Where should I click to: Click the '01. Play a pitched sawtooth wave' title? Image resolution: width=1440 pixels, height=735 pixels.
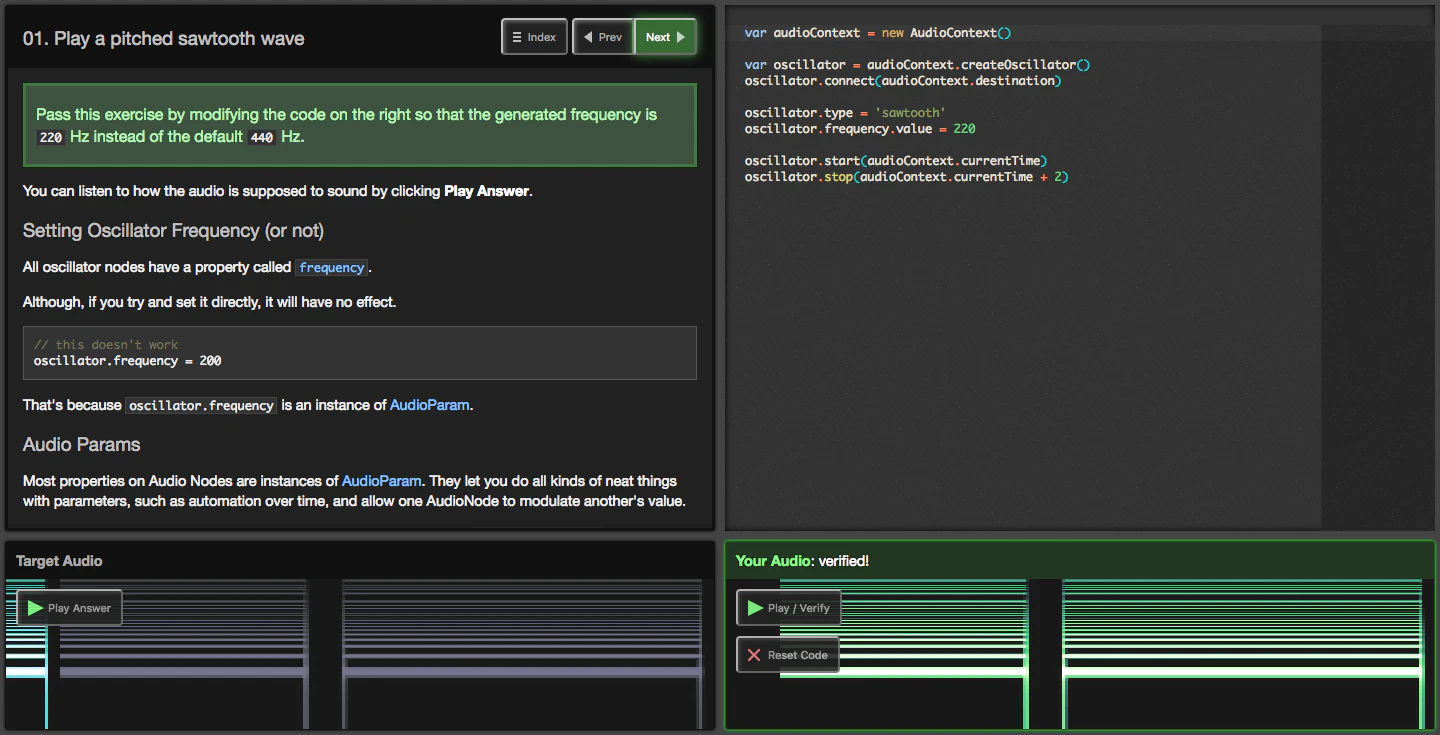click(163, 38)
